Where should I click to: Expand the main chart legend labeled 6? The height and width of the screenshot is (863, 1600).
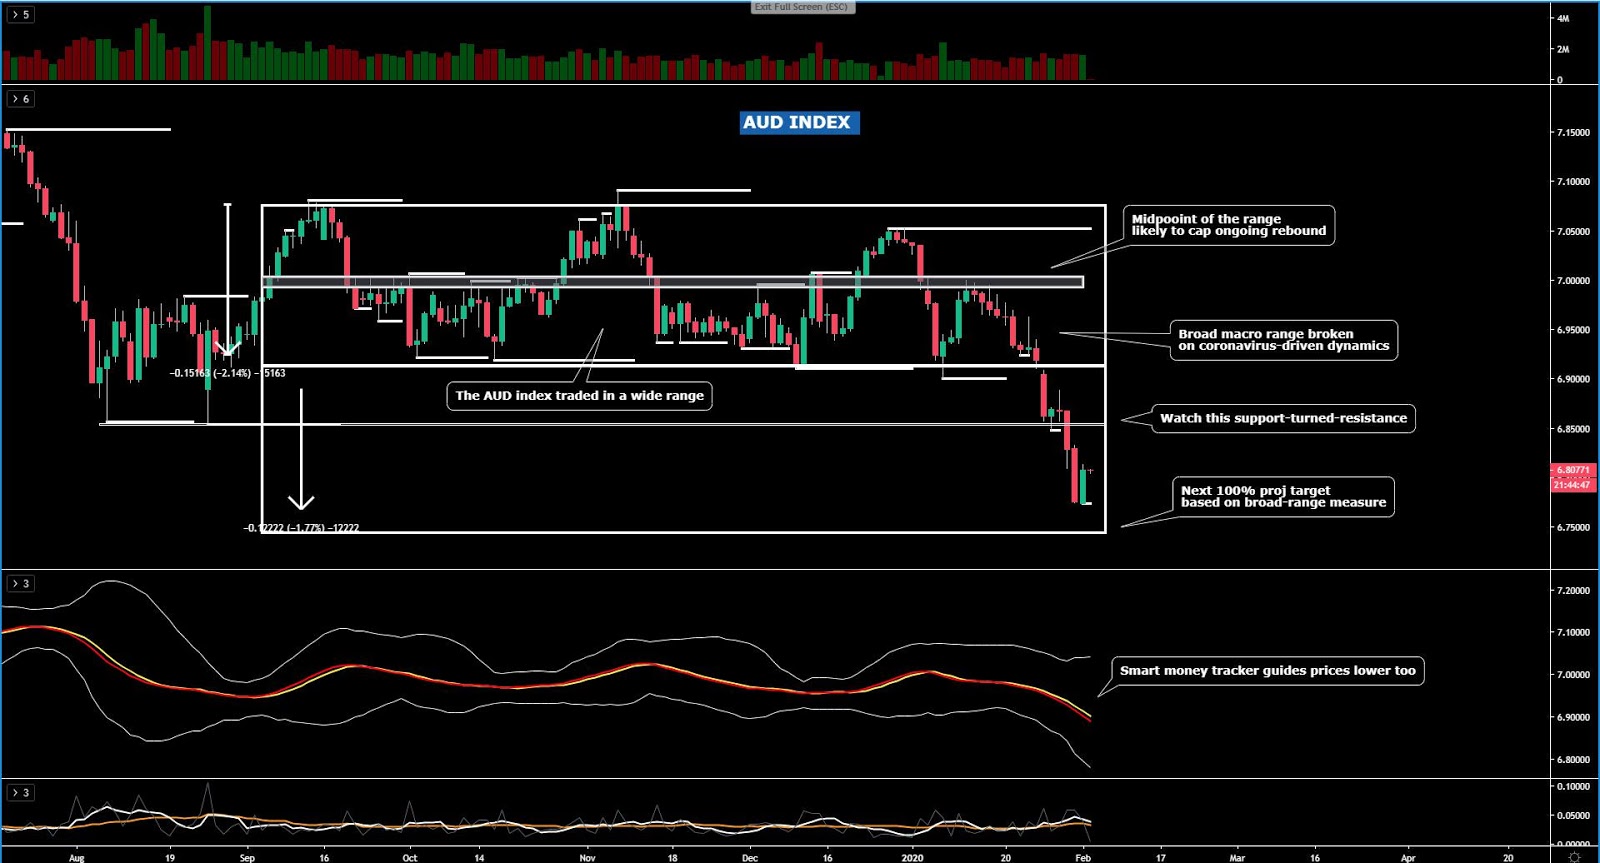(x=20, y=99)
